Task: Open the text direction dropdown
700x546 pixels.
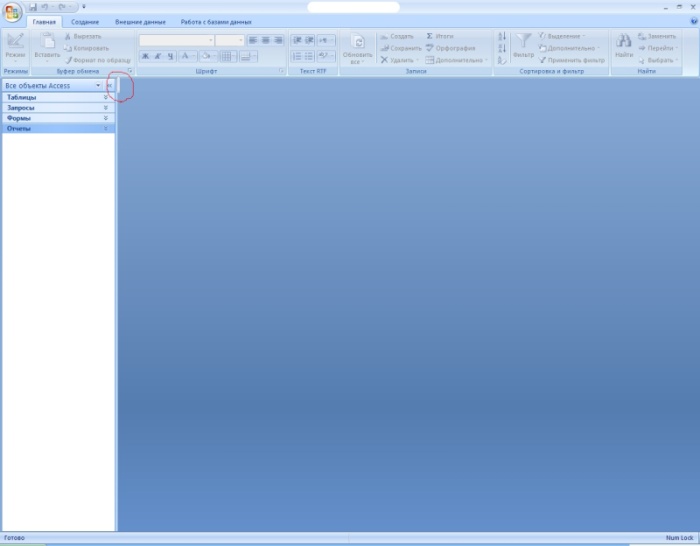Action: pyautogui.click(x=326, y=40)
